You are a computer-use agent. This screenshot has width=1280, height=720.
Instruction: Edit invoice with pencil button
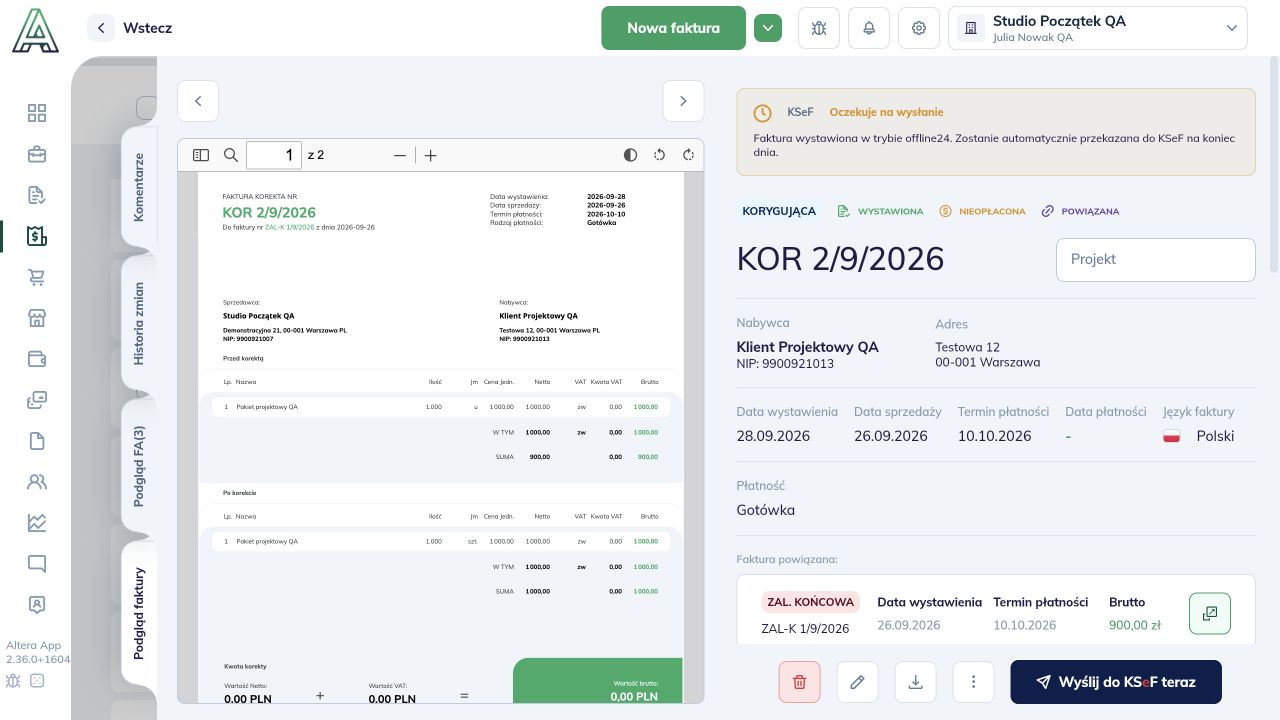click(x=857, y=682)
